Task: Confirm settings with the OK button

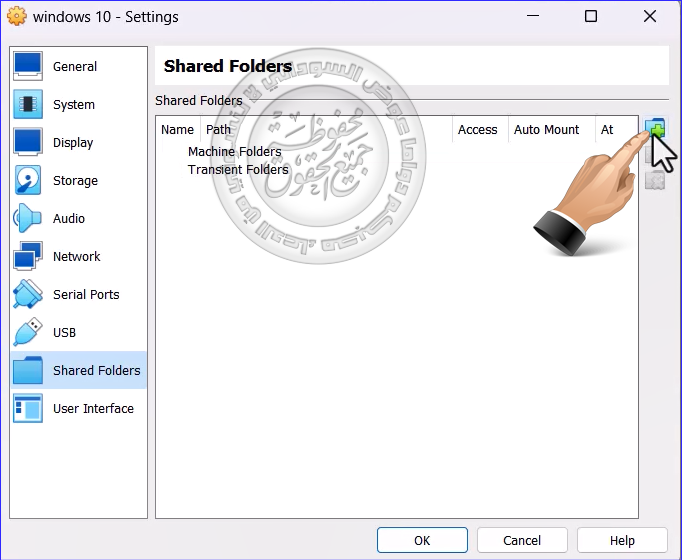Action: pyautogui.click(x=422, y=540)
